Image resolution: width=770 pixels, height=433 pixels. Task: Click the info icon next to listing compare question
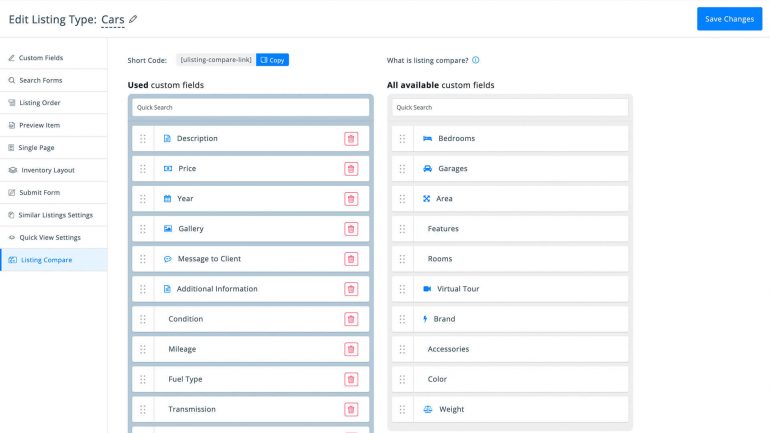tap(475, 60)
